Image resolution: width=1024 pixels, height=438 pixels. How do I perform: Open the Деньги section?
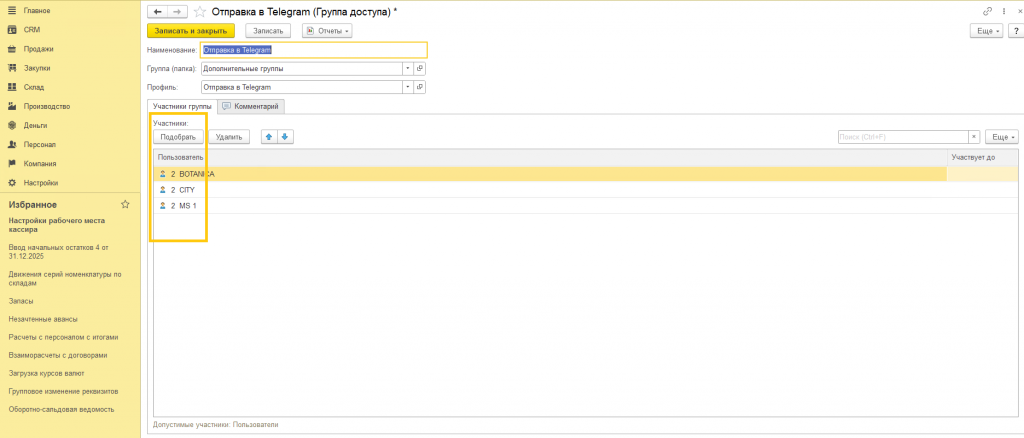[x=35, y=125]
